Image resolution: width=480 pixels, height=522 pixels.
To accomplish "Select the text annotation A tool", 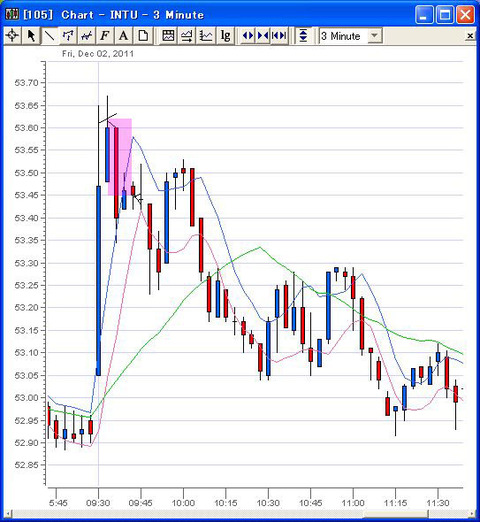I will coord(124,35).
